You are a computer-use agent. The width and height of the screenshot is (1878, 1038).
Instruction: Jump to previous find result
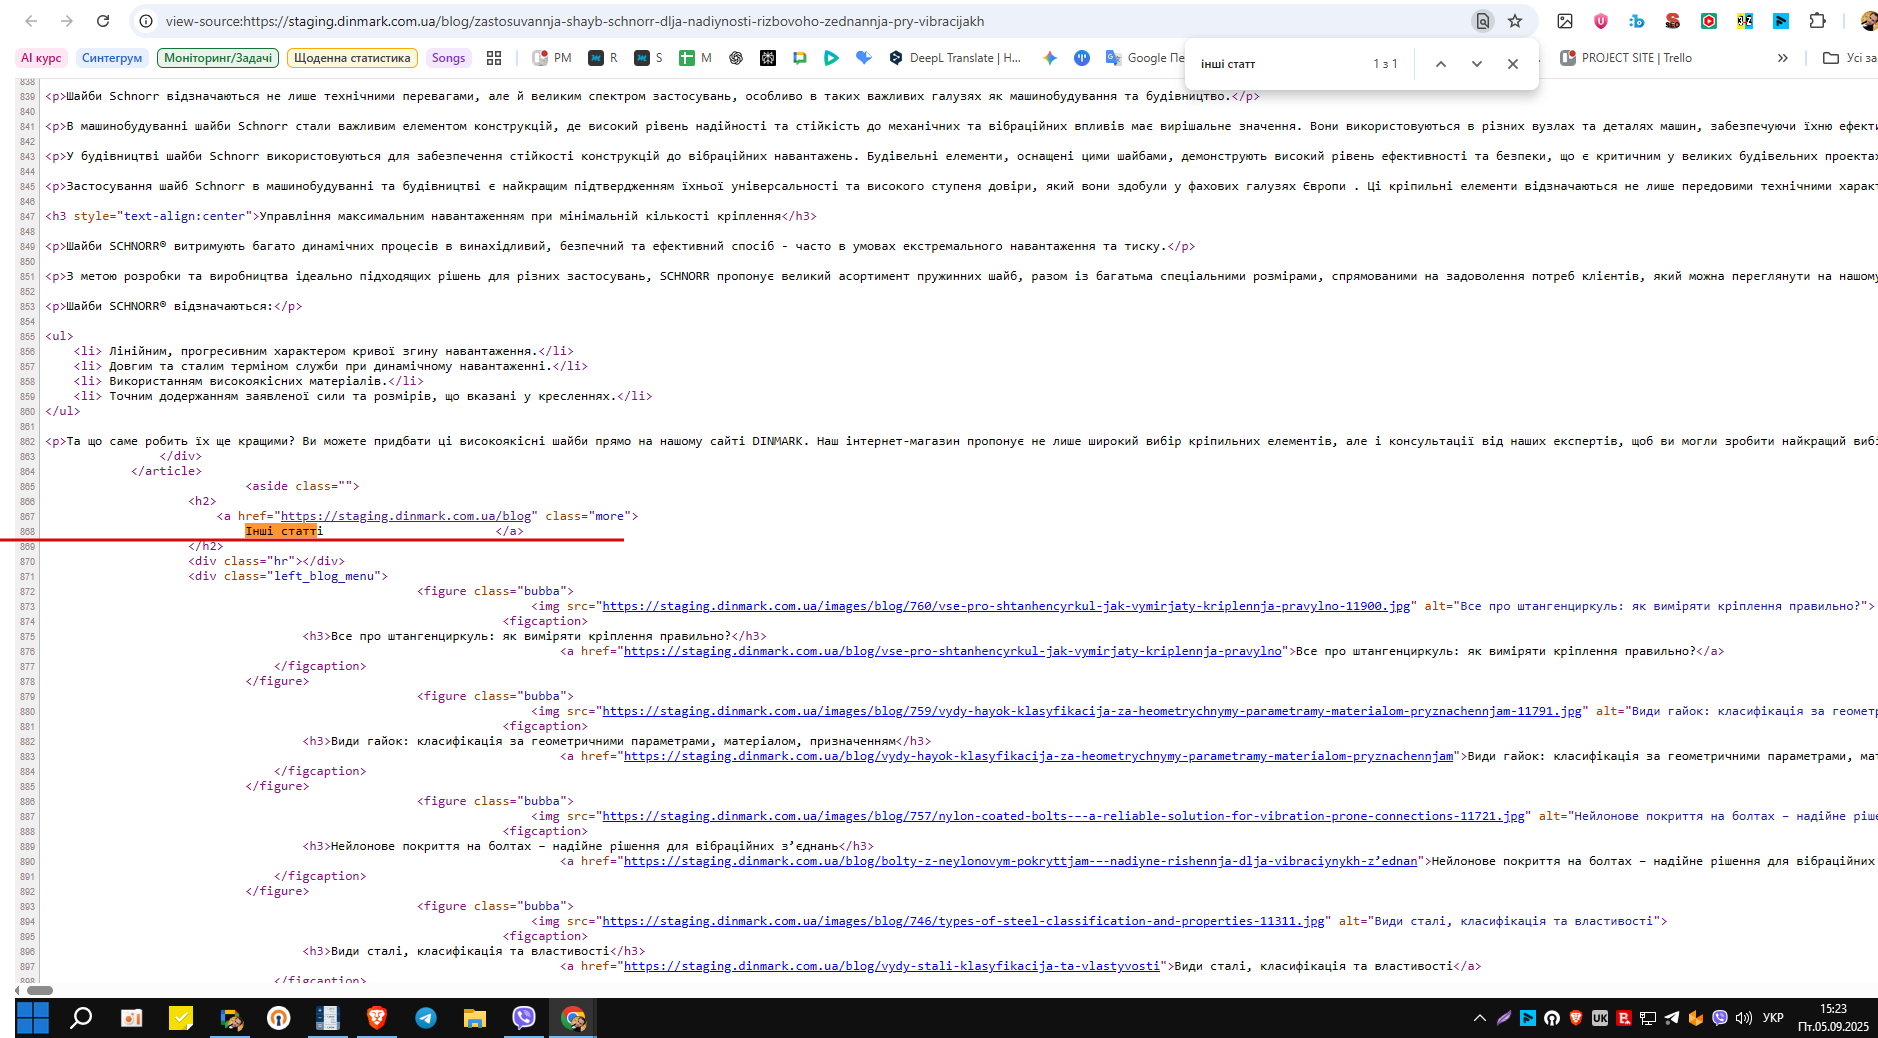(x=1441, y=64)
